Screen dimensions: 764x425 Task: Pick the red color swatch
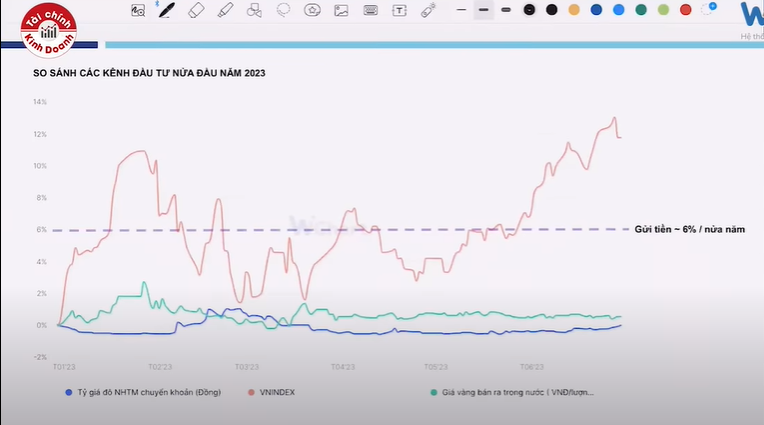[686, 10]
